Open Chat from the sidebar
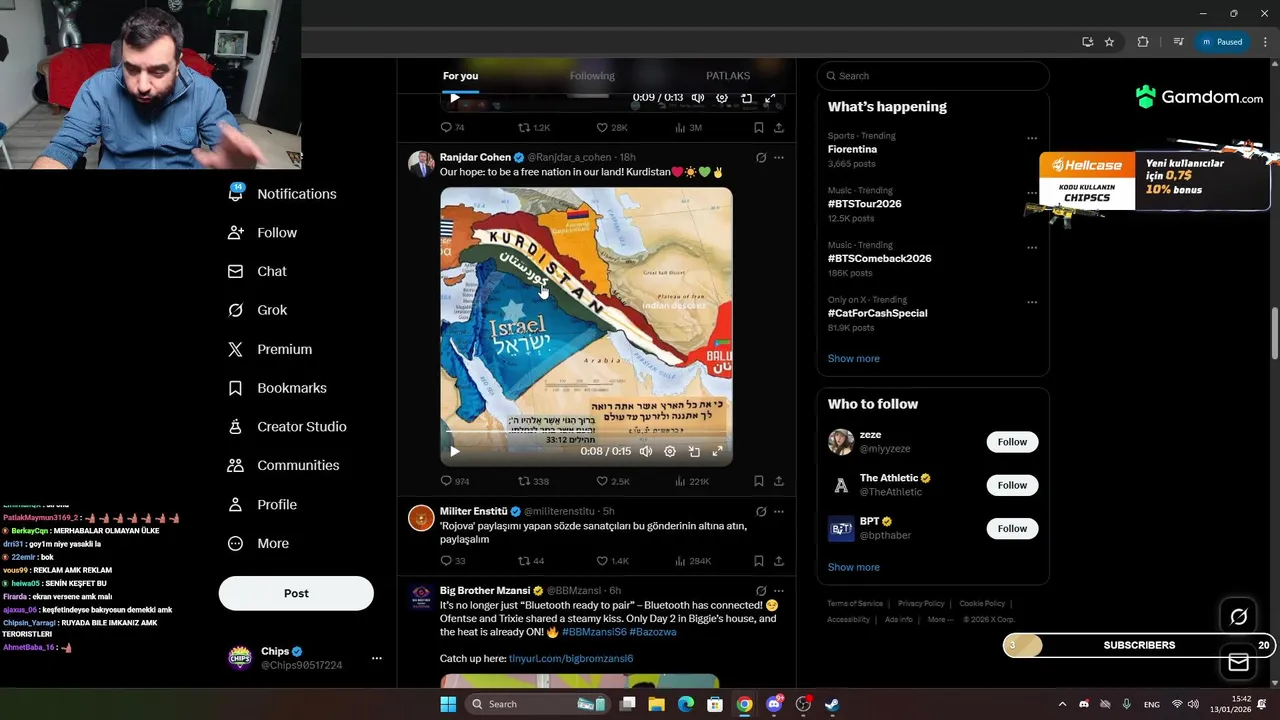The width and height of the screenshot is (1280, 720). (x=257, y=271)
